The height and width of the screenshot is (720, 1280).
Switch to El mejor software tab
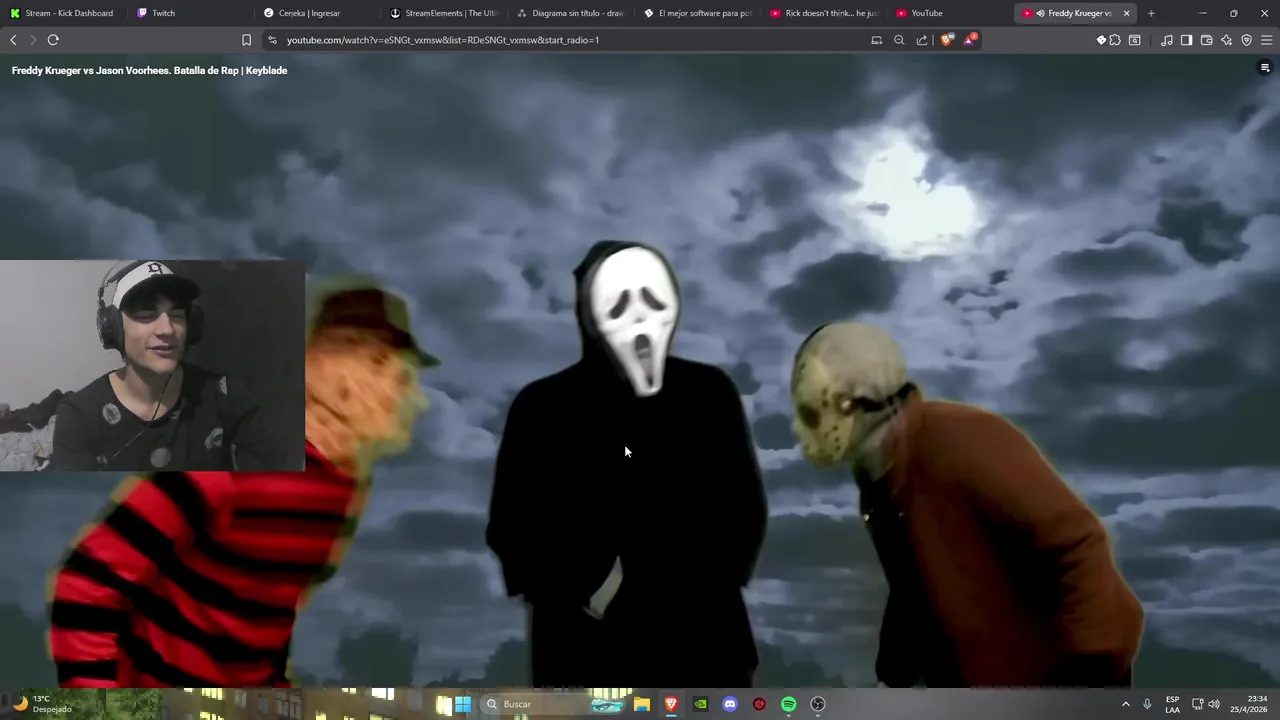696,13
